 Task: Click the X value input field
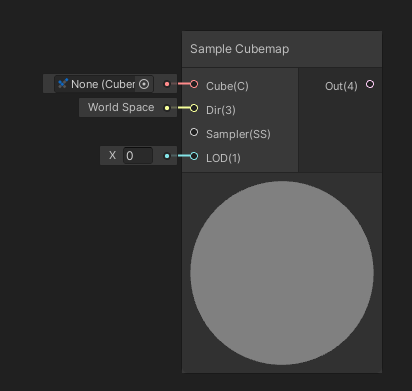[138, 156]
